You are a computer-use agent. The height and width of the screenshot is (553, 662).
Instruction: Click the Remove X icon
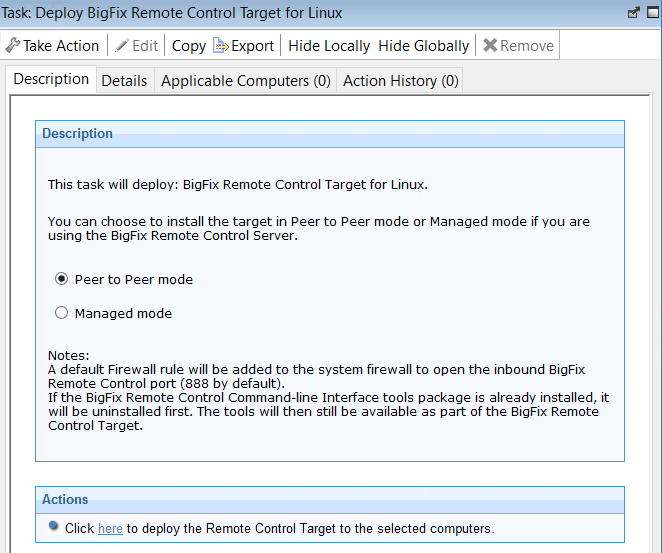[490, 45]
